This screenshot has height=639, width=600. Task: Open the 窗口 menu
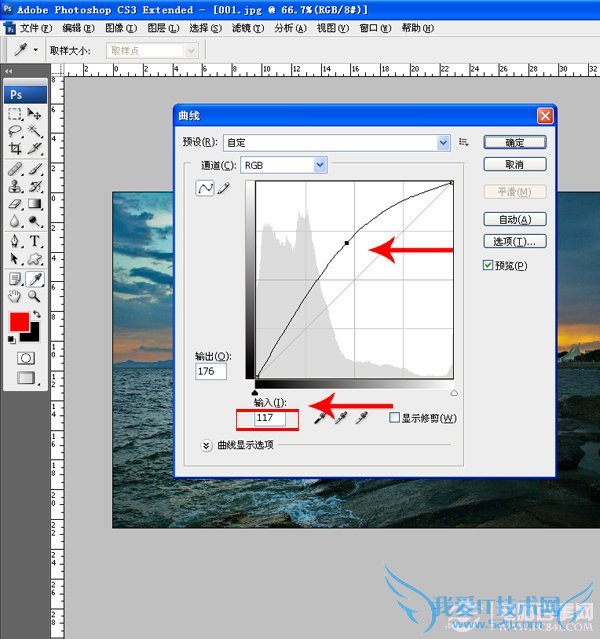(x=375, y=28)
